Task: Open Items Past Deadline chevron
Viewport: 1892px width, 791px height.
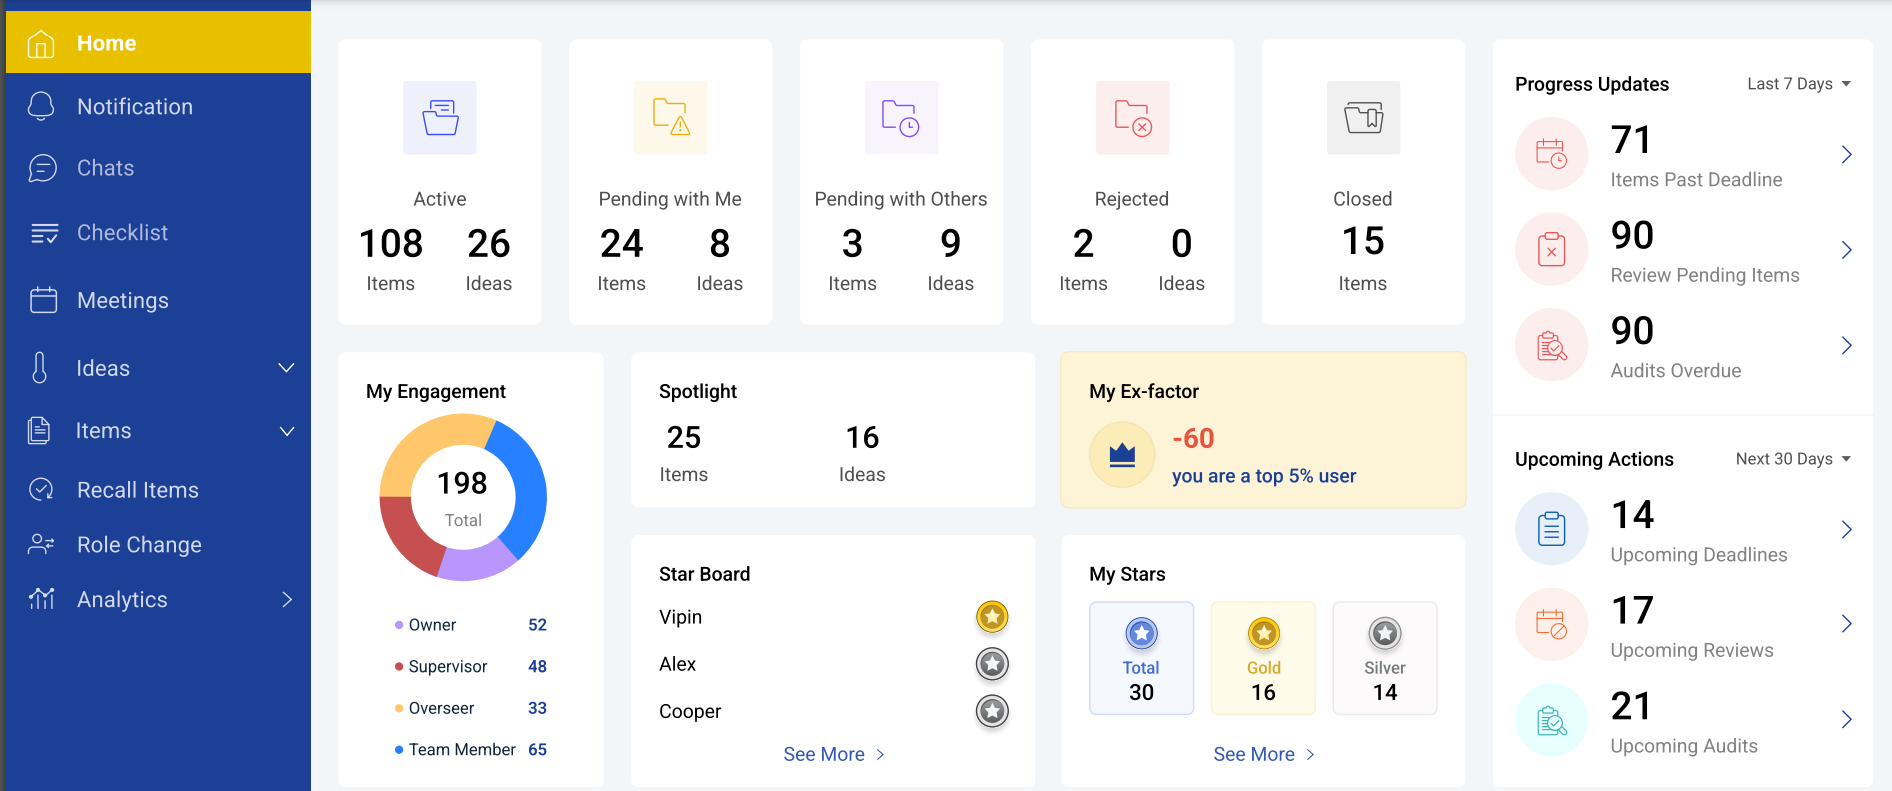Action: (1846, 154)
